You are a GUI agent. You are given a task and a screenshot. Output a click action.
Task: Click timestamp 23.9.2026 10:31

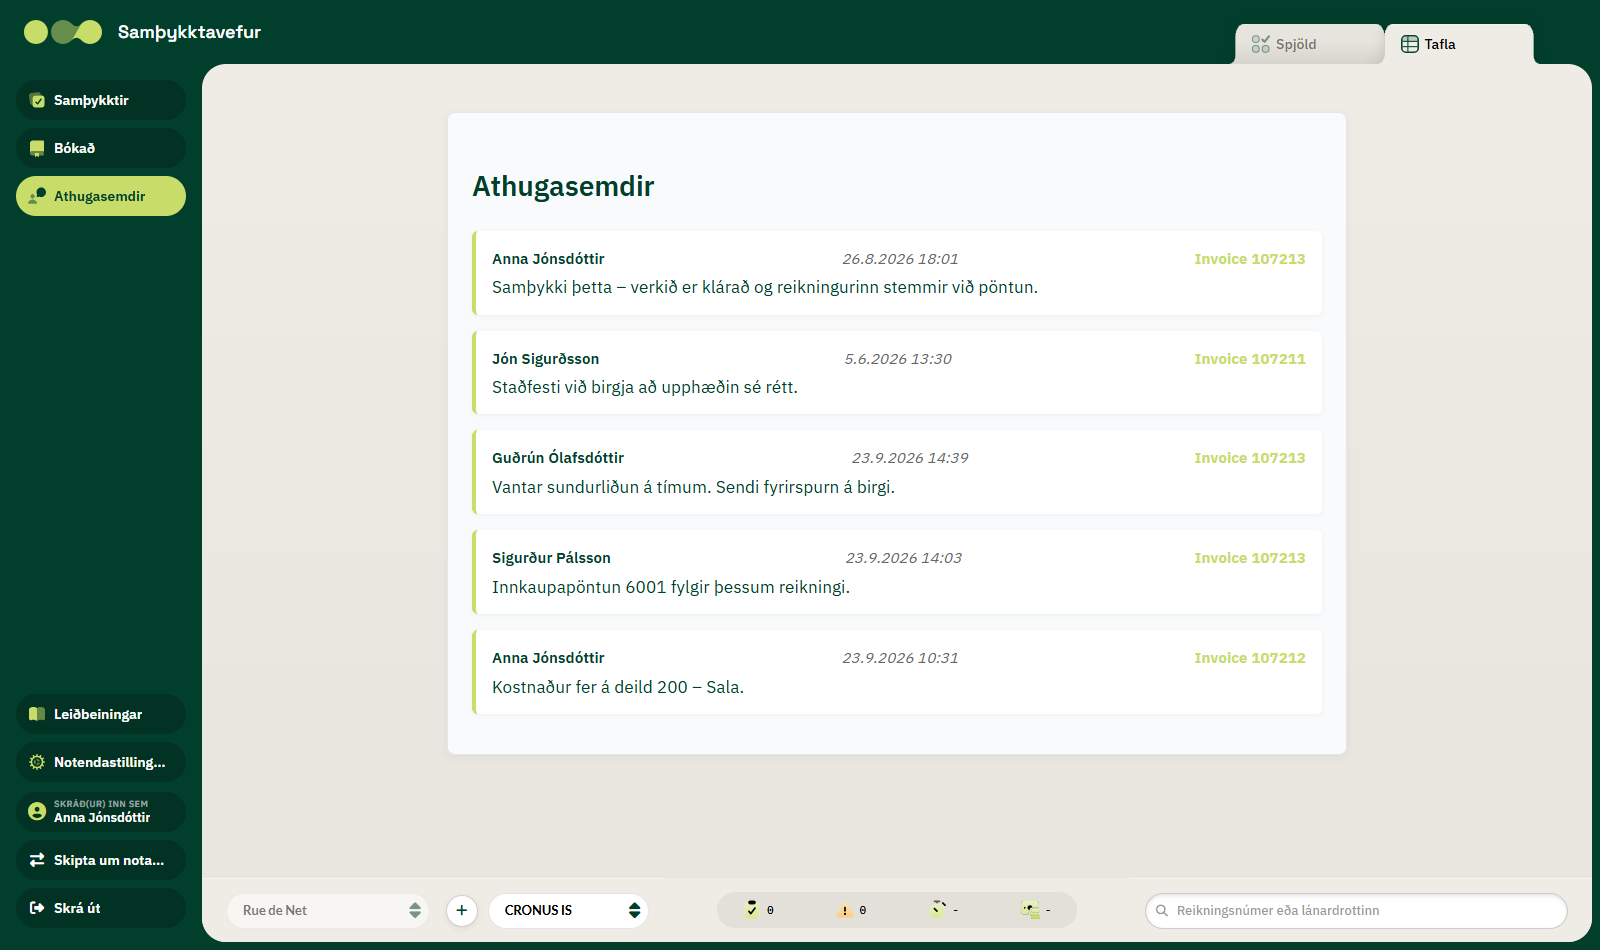coord(900,658)
